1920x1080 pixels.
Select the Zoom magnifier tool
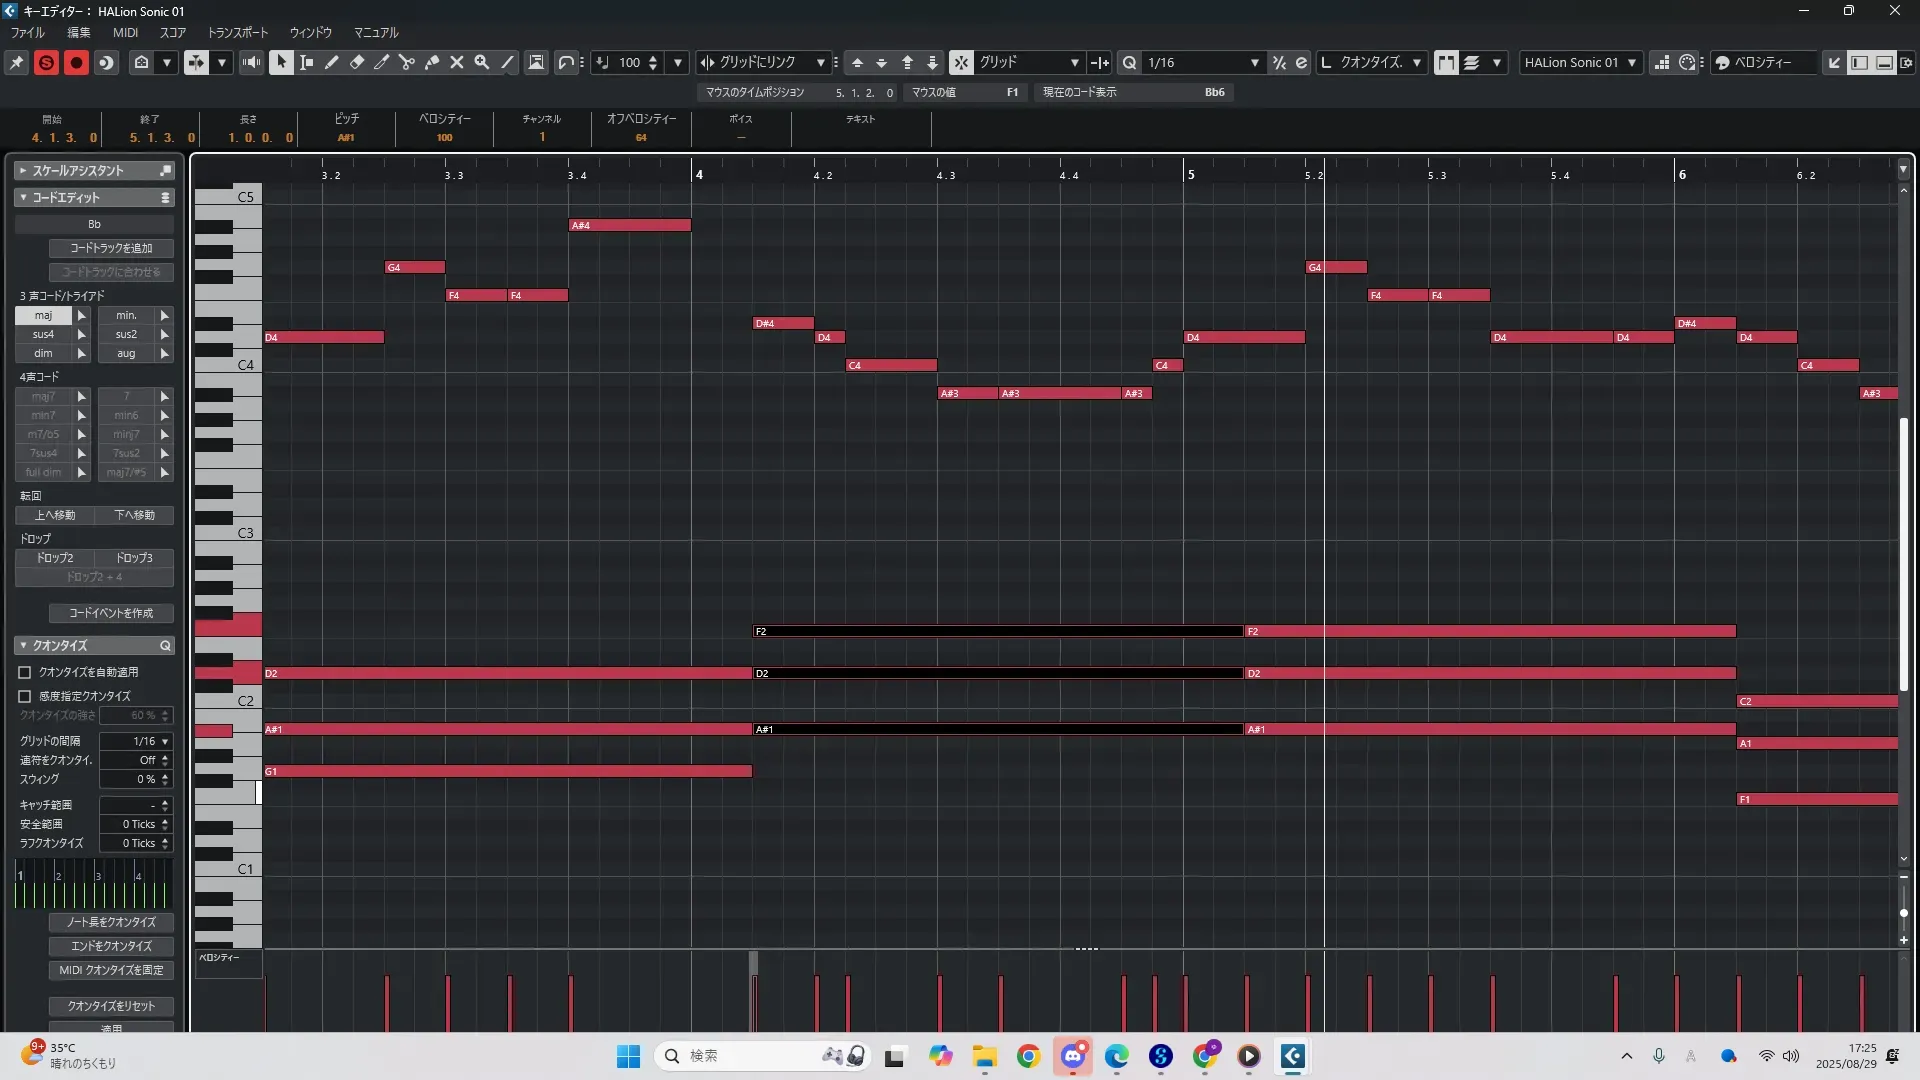pyautogui.click(x=482, y=62)
